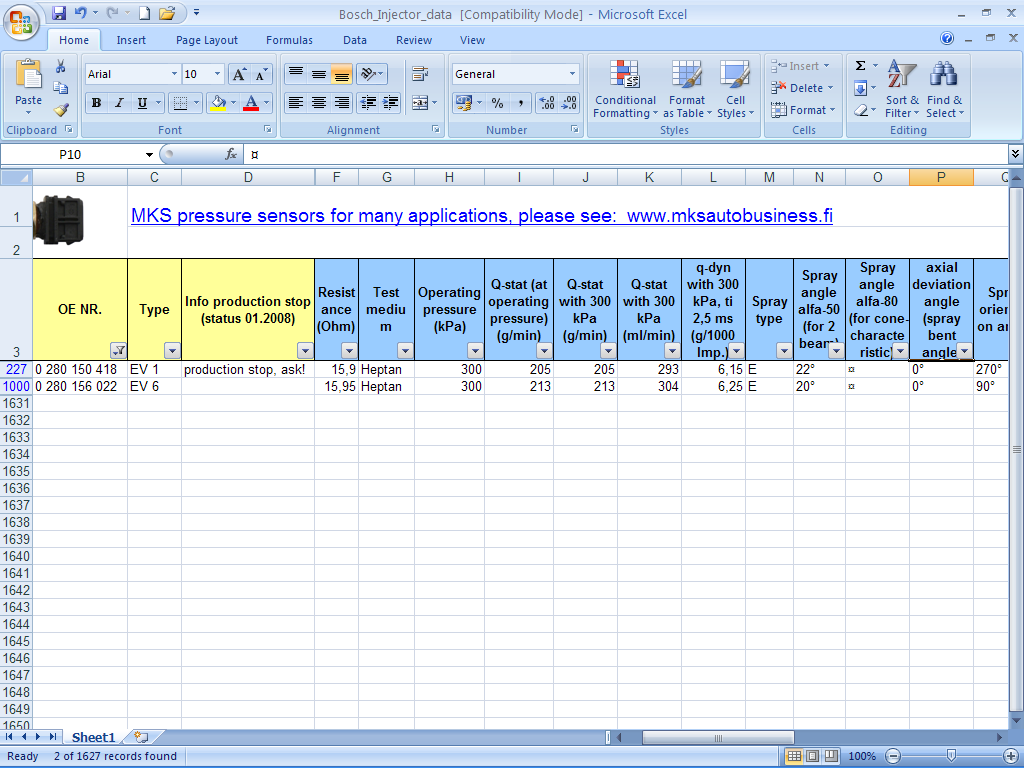Insert a new worksheet tab
The height and width of the screenshot is (768, 1024).
[x=141, y=737]
